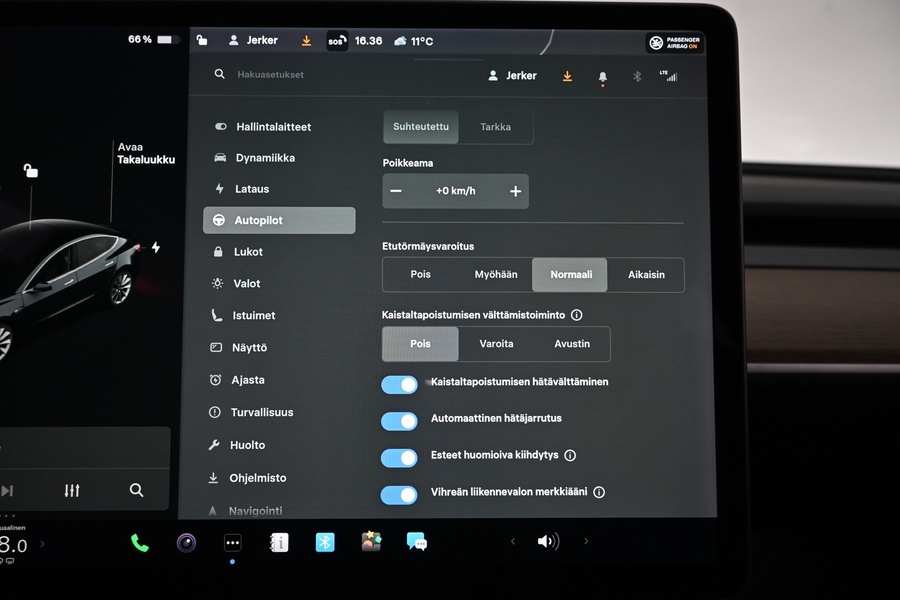Turn off Esteet huomioiva kiihdytys

point(400,458)
